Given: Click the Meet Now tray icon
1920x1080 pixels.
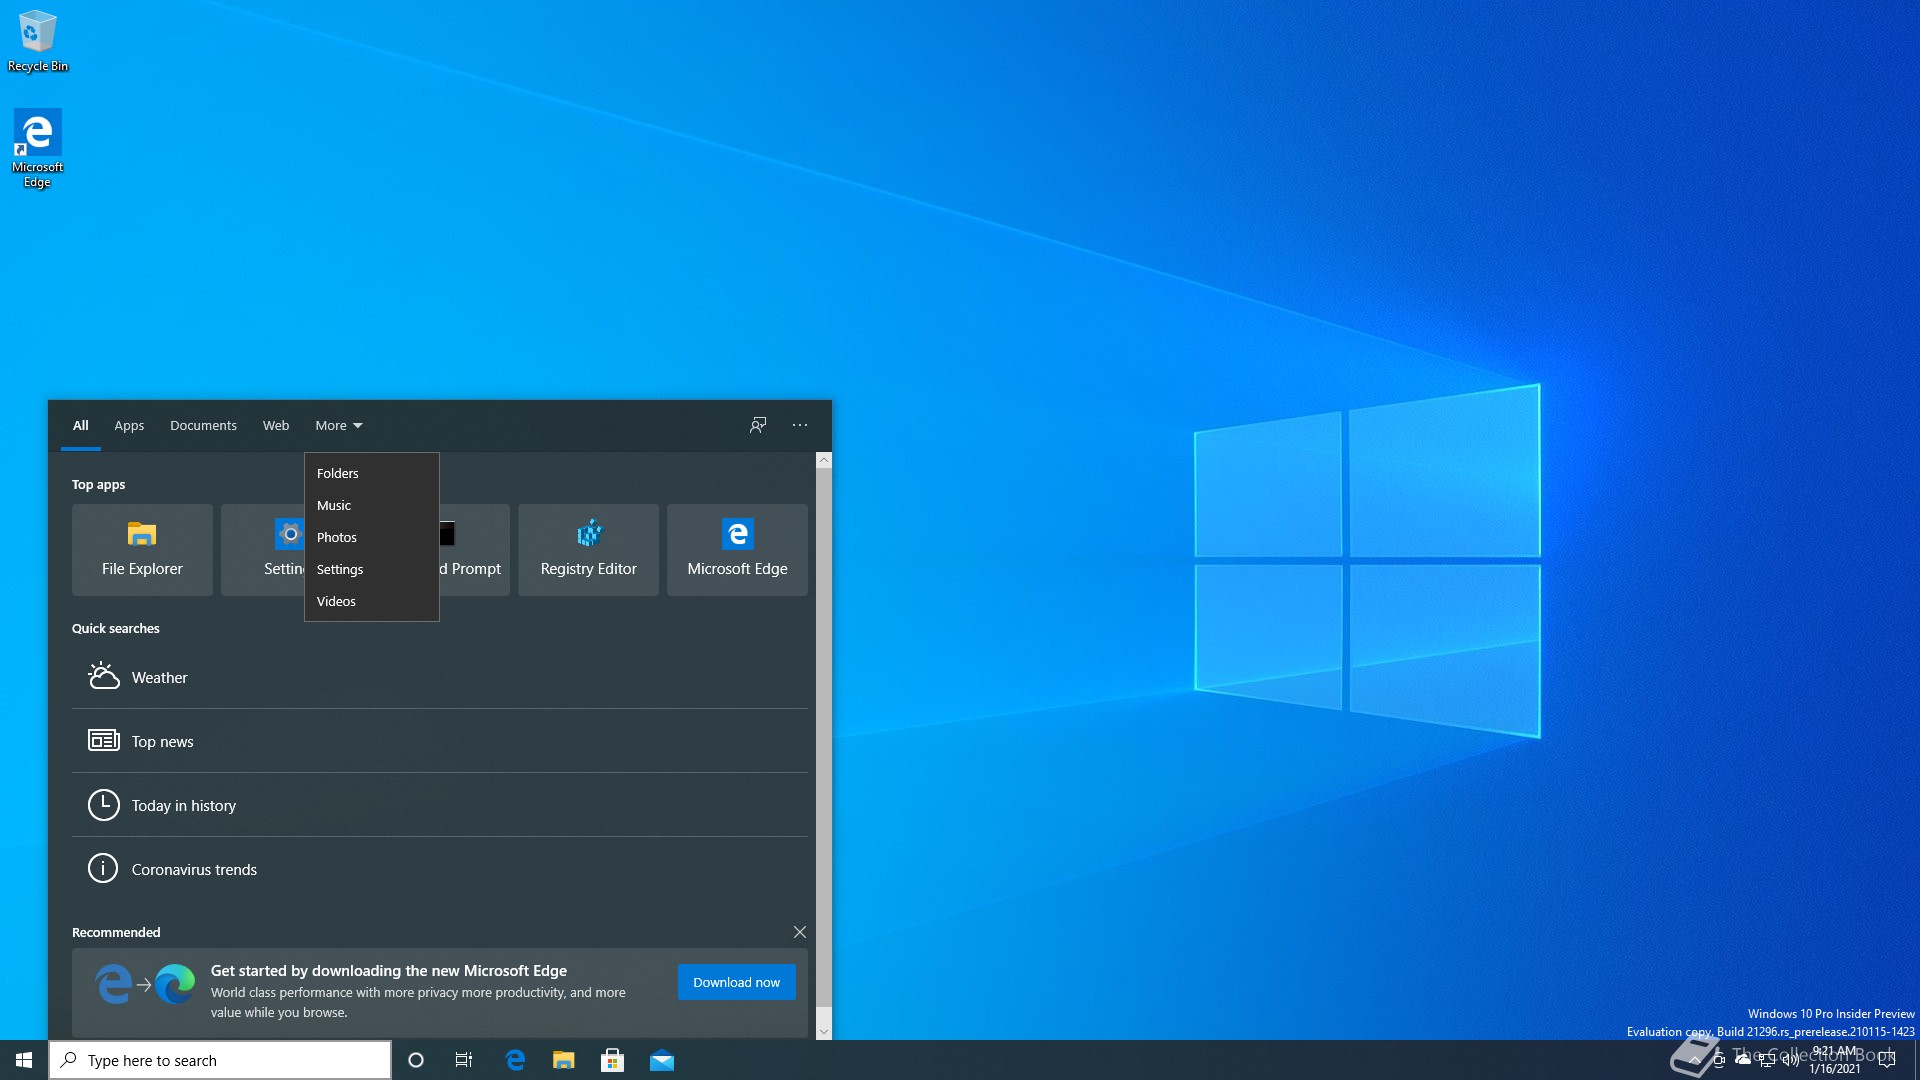Looking at the screenshot, I should tap(1719, 1060).
